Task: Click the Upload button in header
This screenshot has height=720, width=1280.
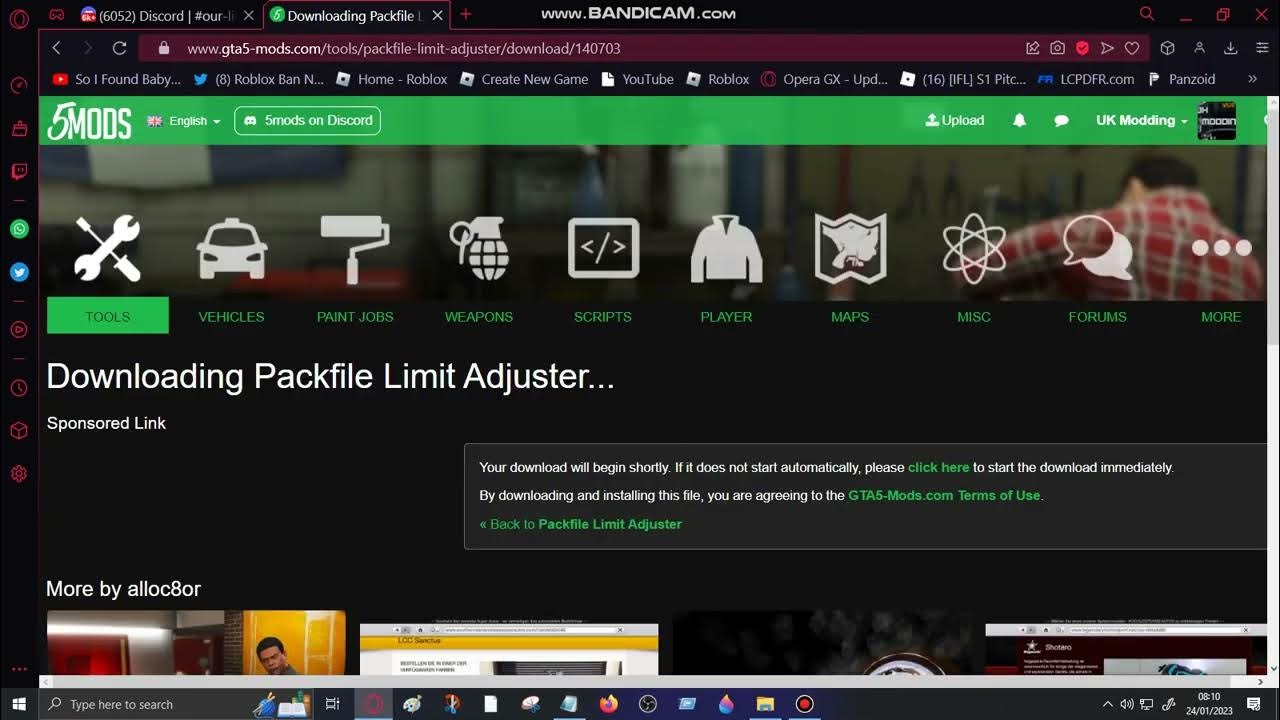Action: 955,120
